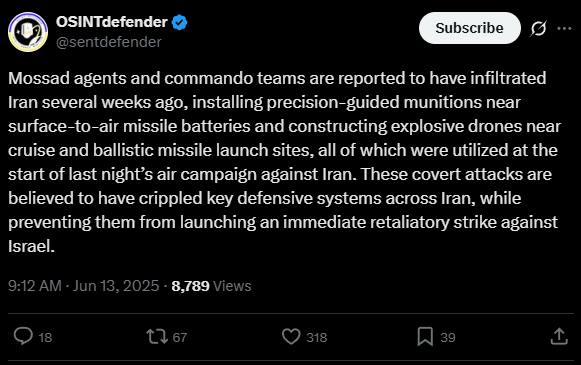This screenshot has height=365, width=581.
Task: Open the @sentdefender handle link
Action: [x=109, y=42]
